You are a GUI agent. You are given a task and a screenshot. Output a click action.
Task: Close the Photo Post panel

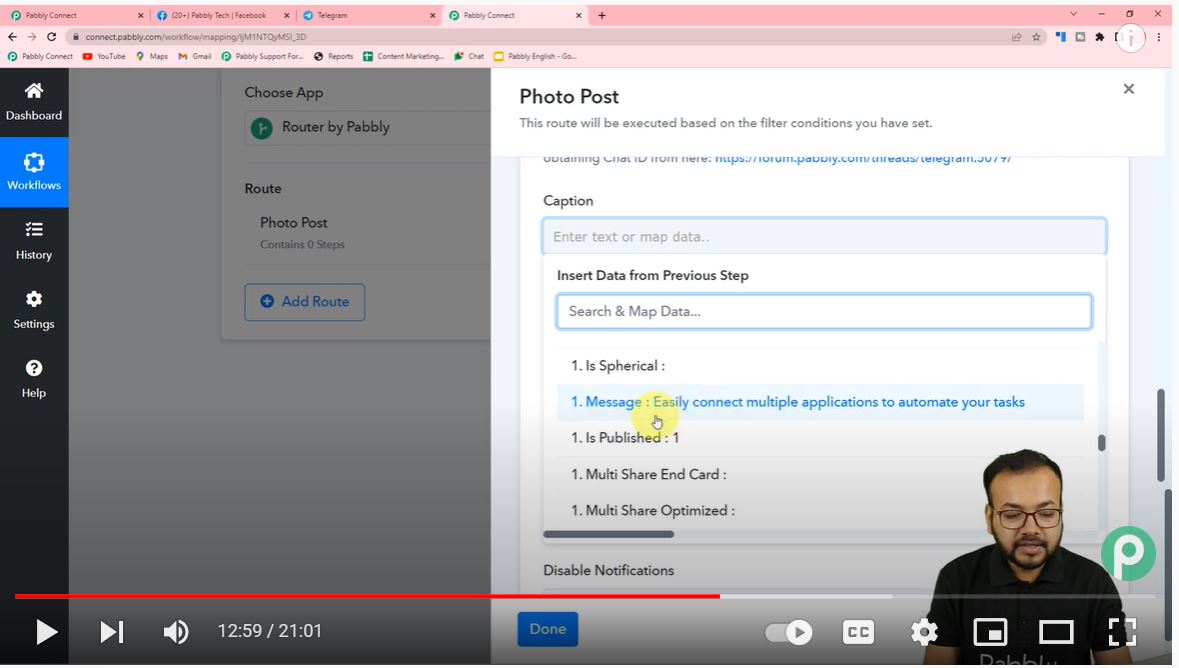(1129, 89)
